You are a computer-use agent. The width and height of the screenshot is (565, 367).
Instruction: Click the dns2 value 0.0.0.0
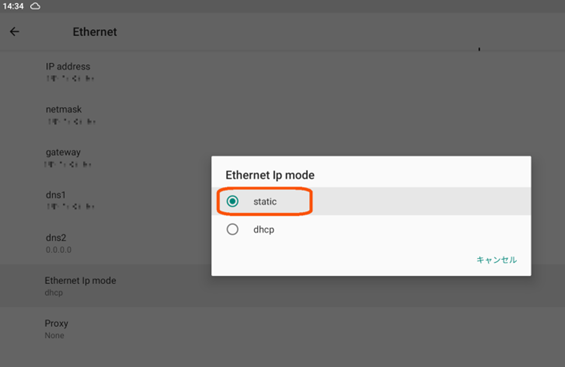tap(58, 250)
